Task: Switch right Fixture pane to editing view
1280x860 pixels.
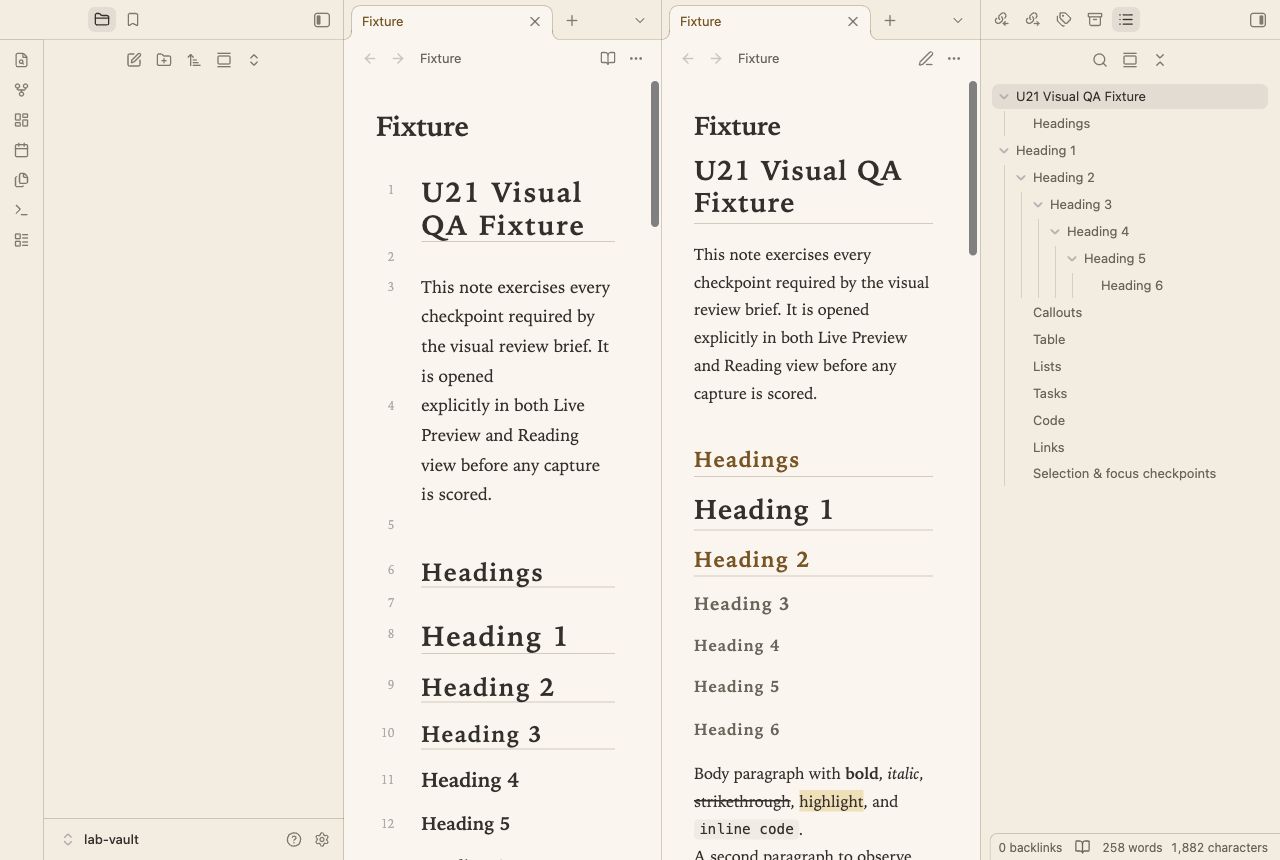Action: 926,59
